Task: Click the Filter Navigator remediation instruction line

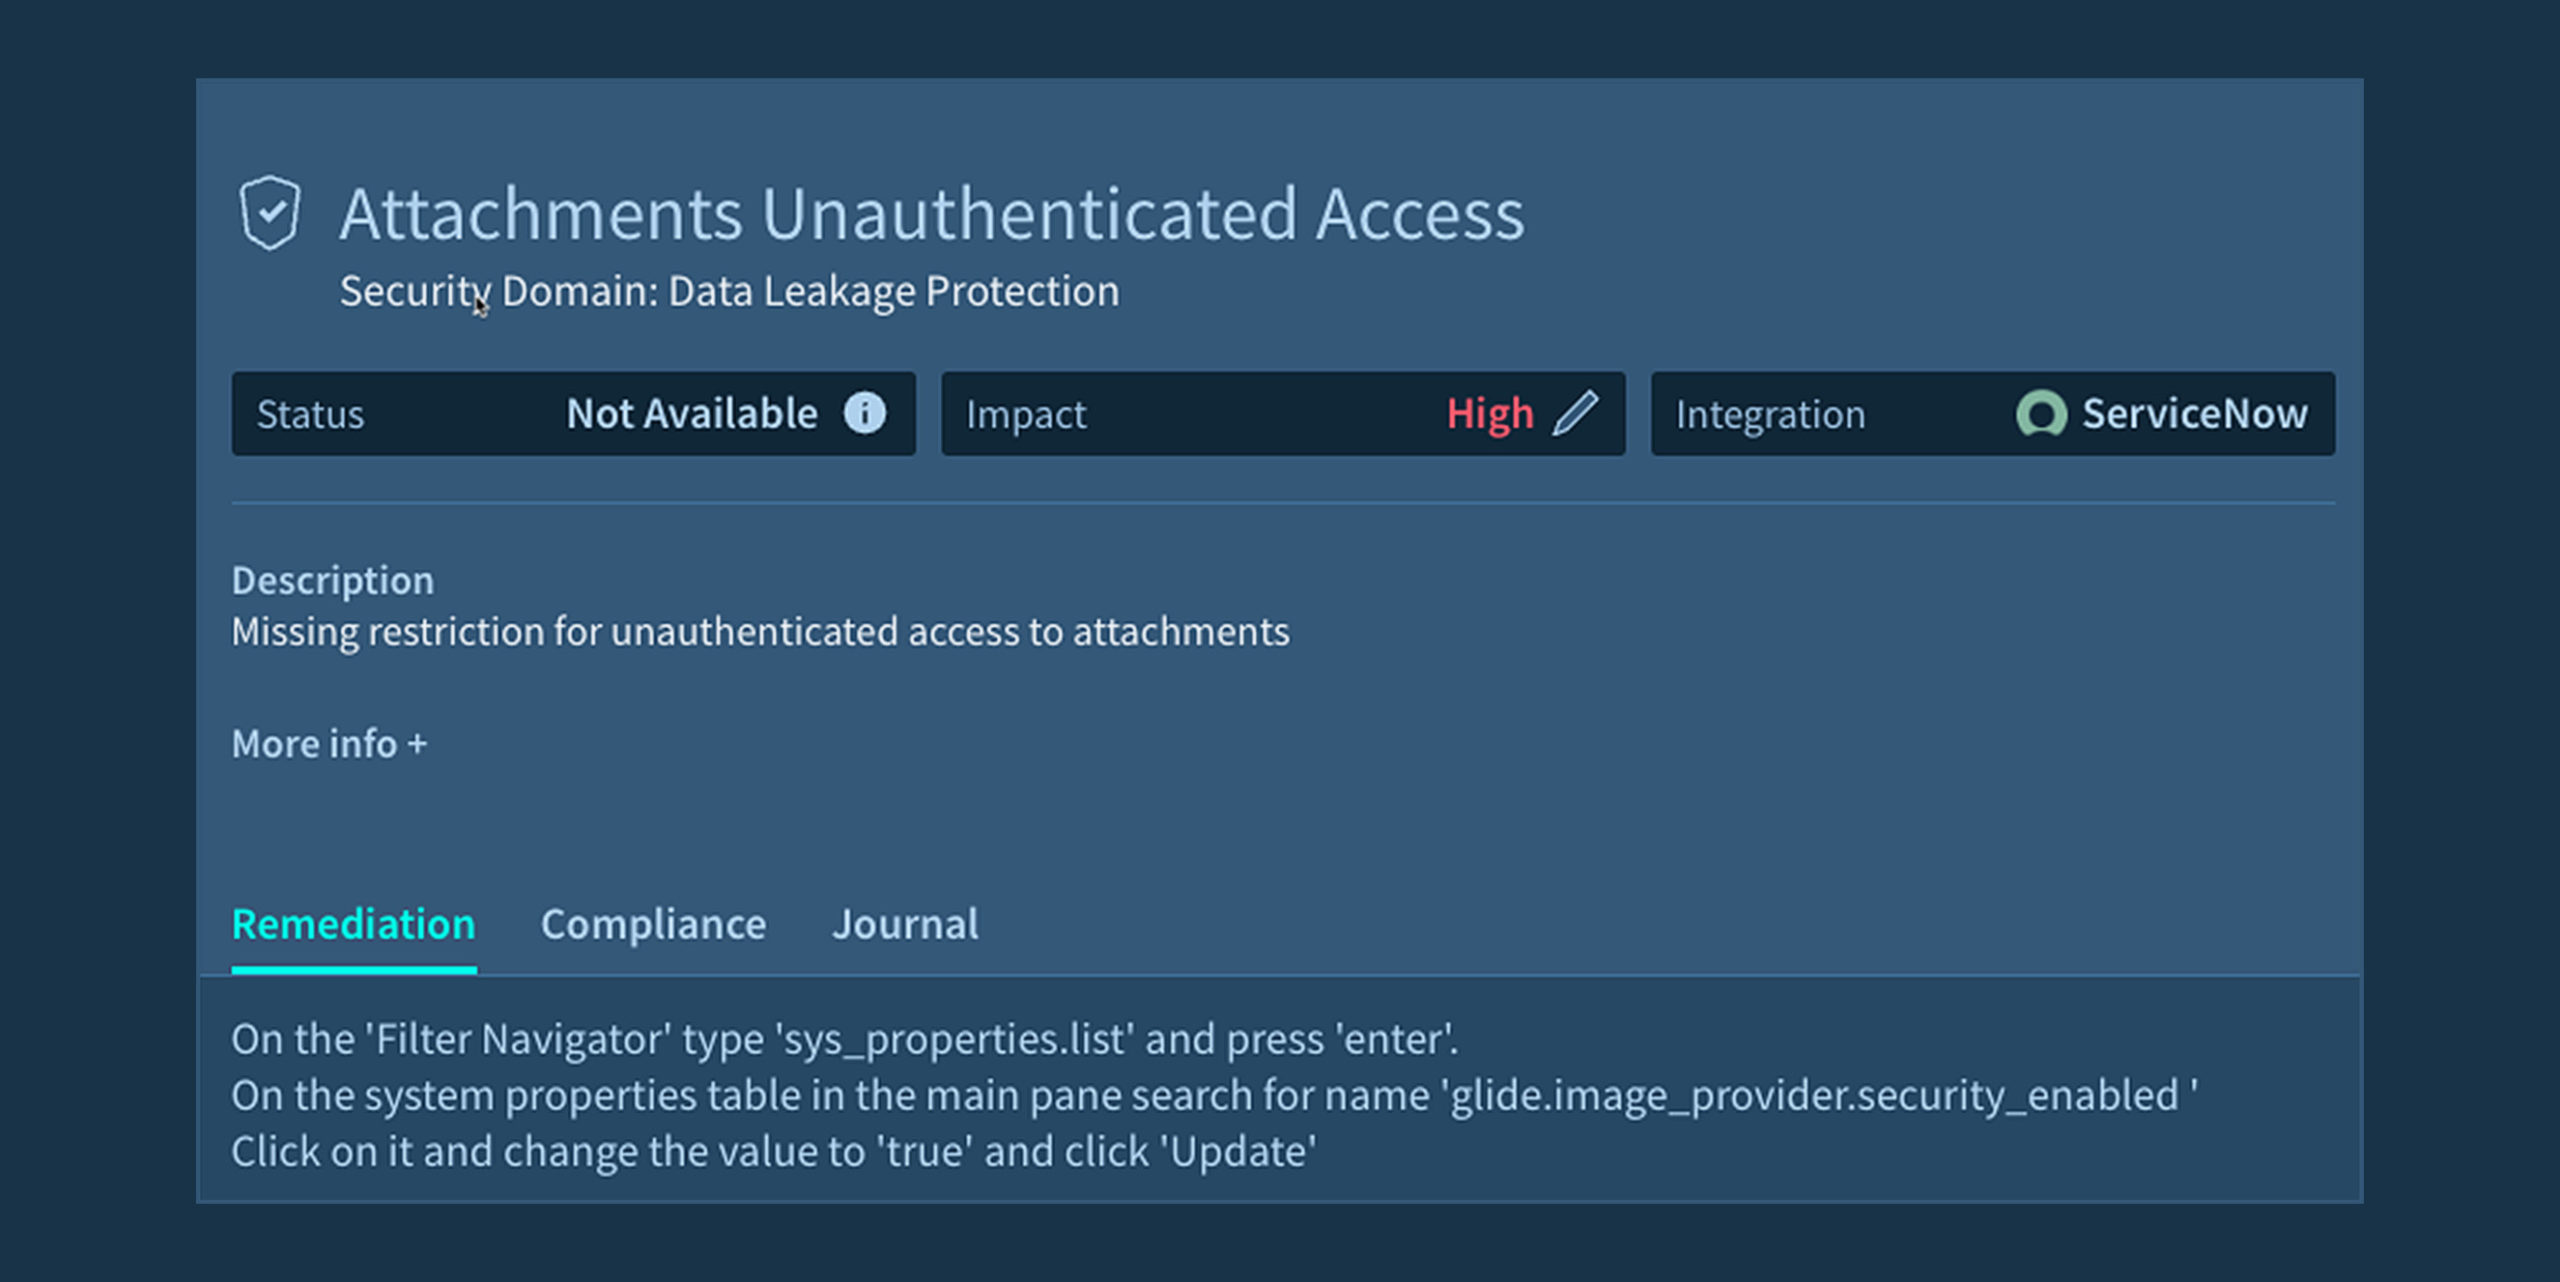Action: [x=844, y=1040]
